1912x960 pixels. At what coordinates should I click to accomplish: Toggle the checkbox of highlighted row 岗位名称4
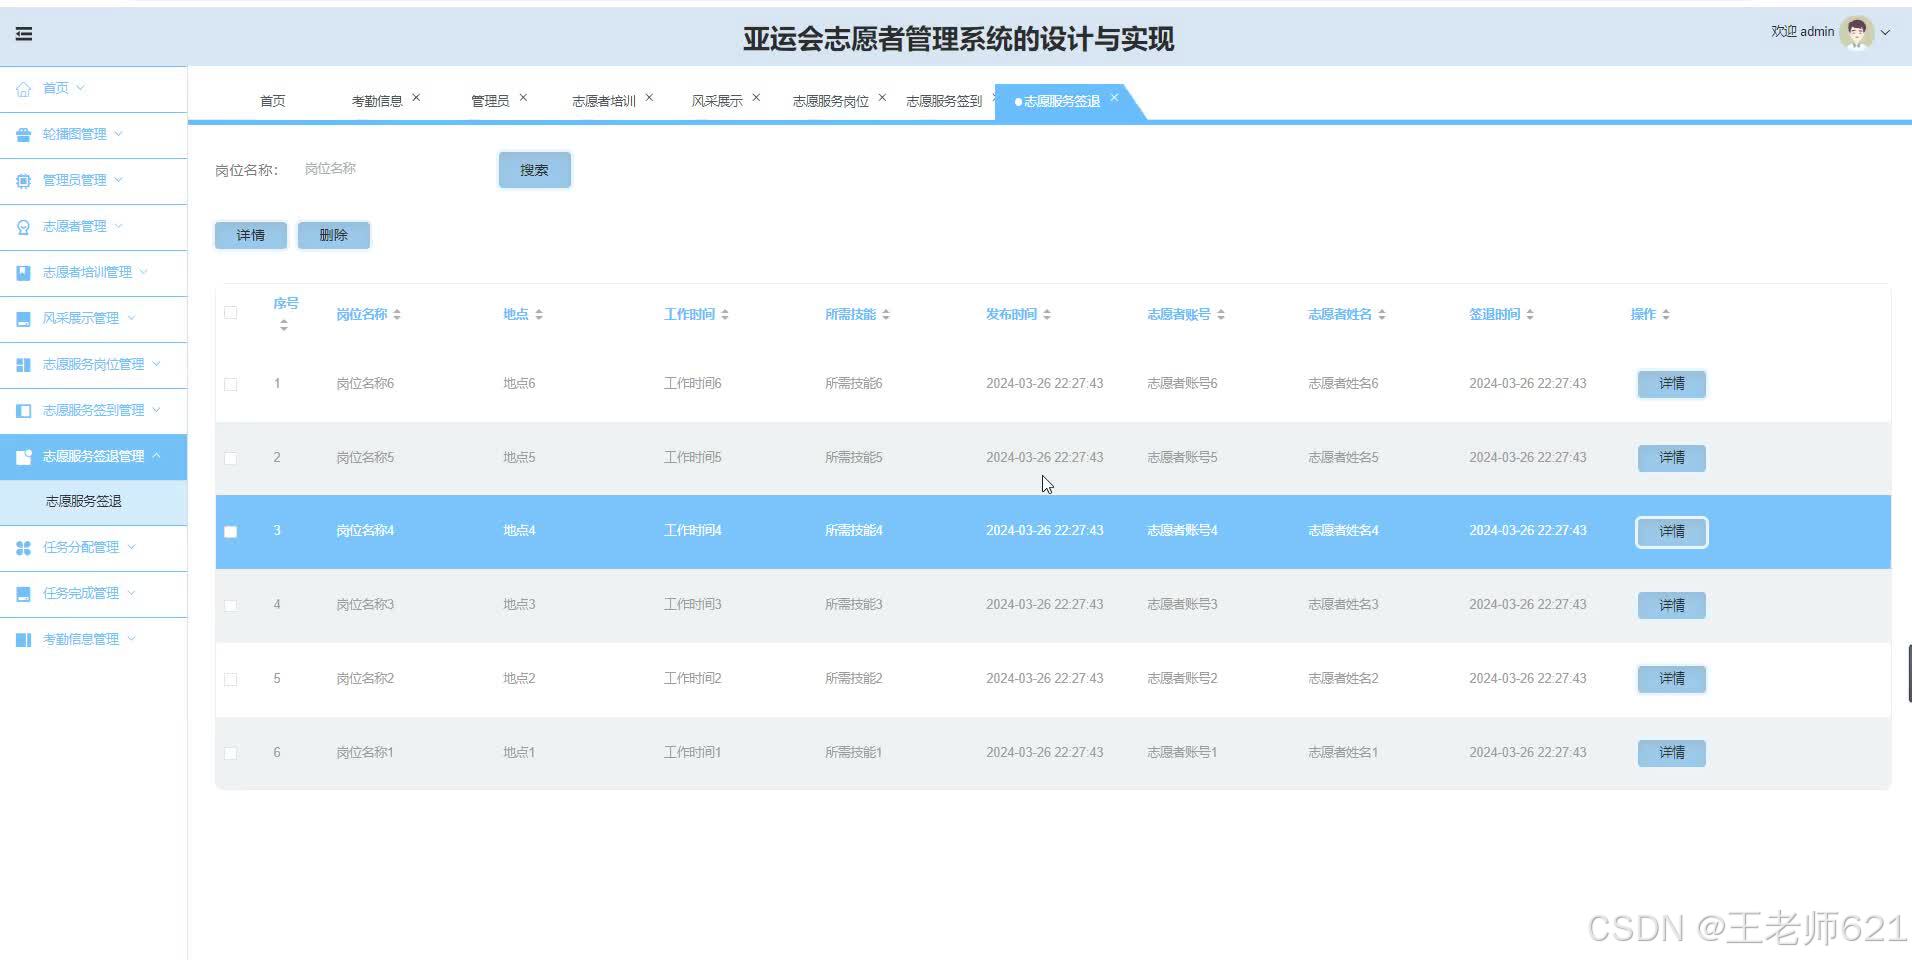[x=231, y=532]
